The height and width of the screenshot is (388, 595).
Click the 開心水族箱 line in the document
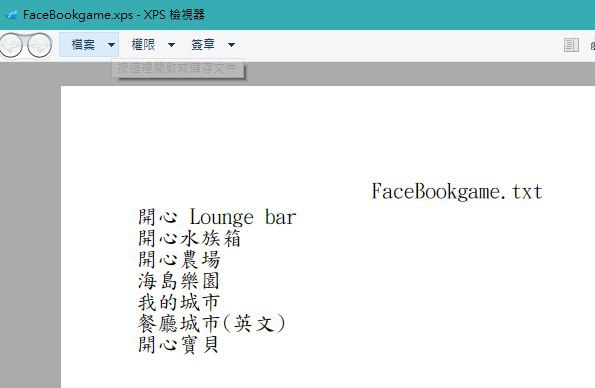click(189, 239)
